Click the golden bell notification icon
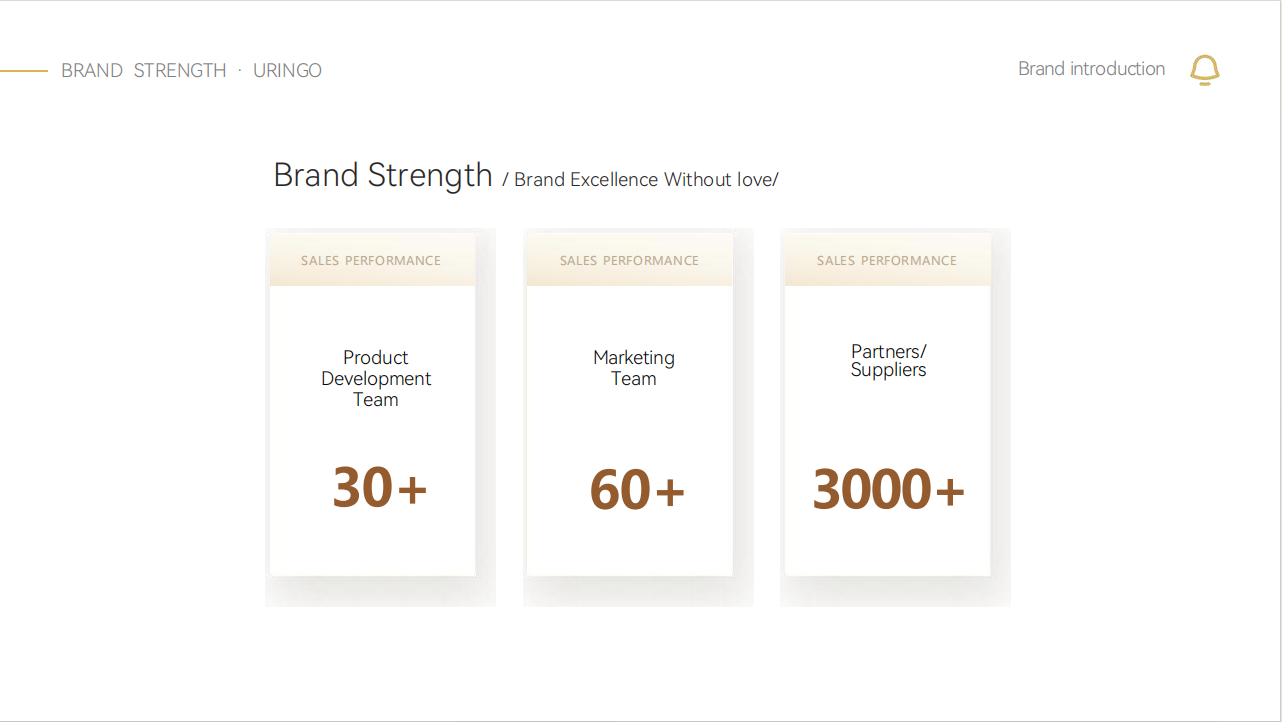This screenshot has height=722, width=1282. [1205, 70]
